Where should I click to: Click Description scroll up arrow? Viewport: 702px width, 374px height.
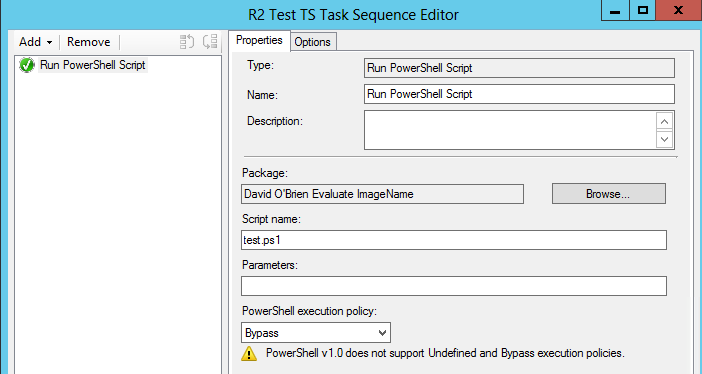[x=665, y=121]
